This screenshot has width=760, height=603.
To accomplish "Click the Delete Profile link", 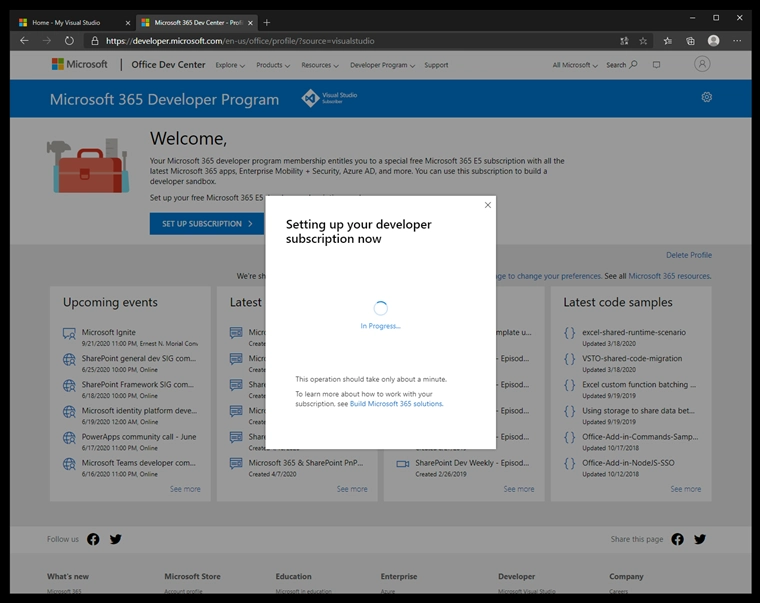I will coord(689,255).
